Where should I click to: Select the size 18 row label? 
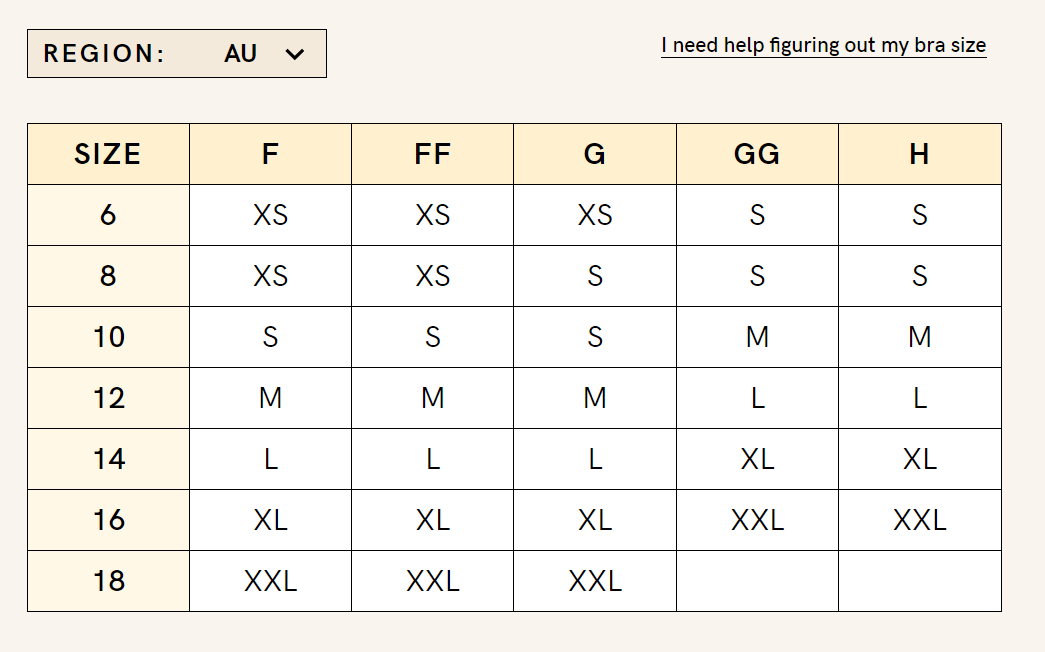tap(108, 581)
